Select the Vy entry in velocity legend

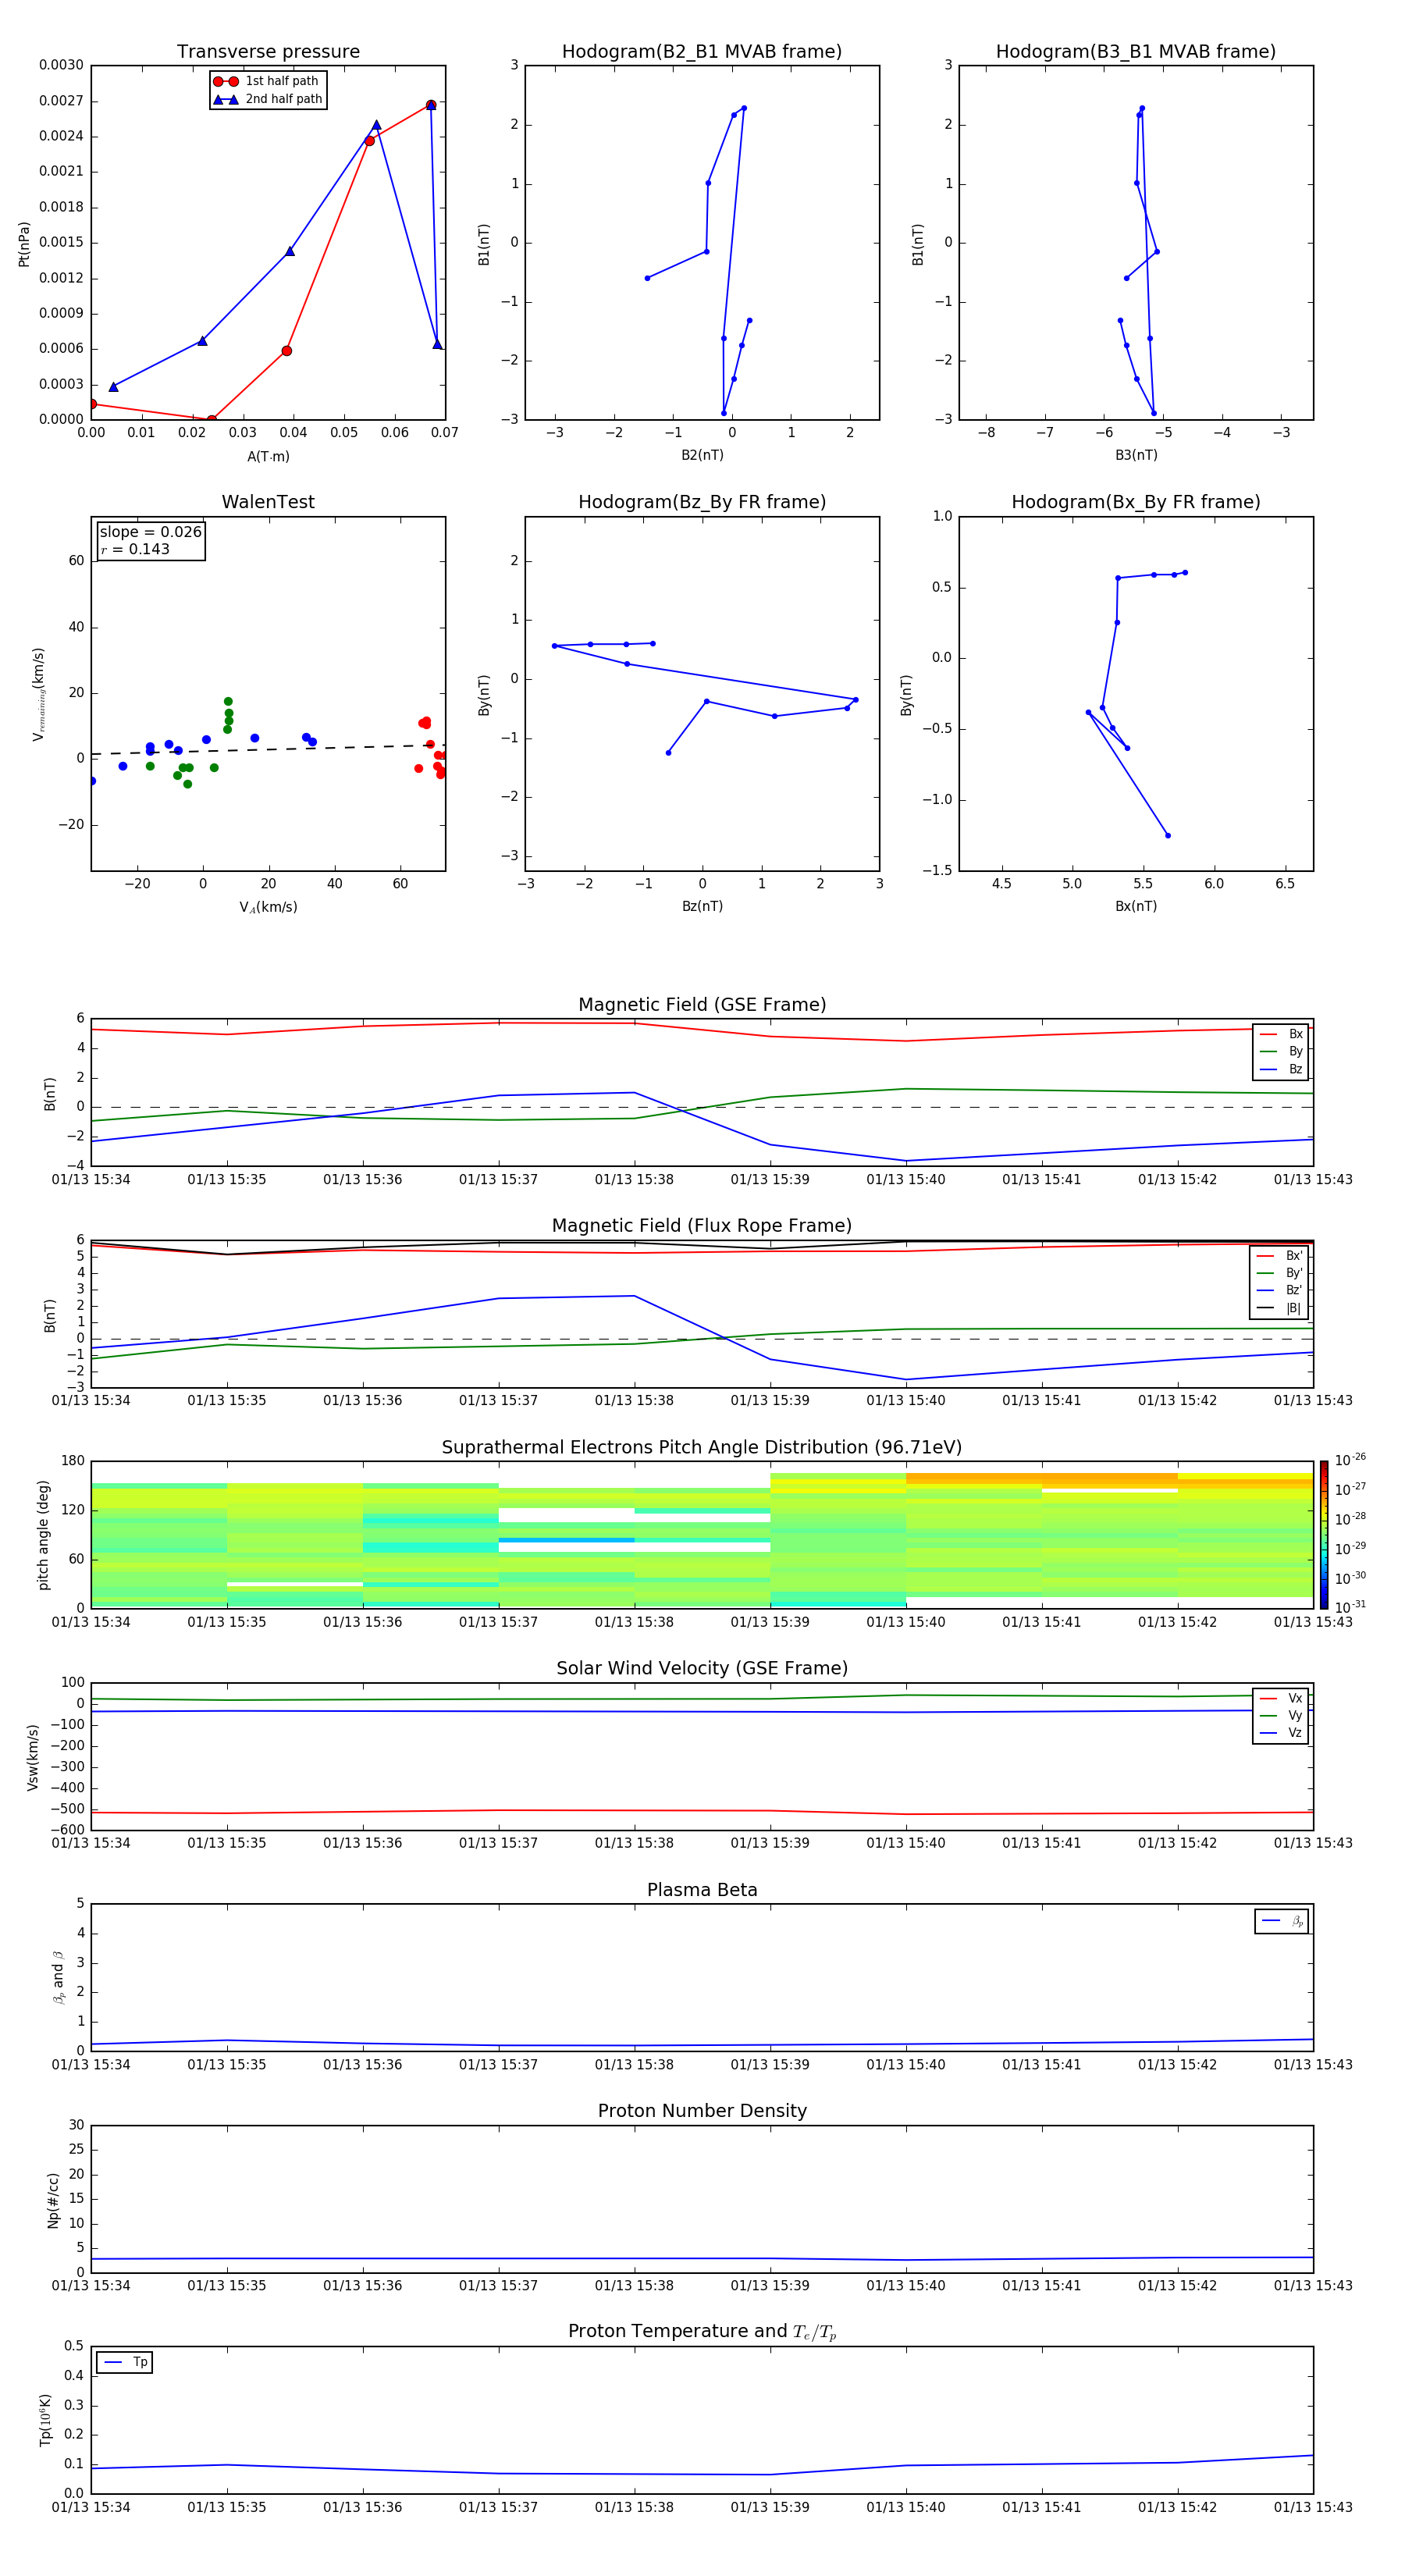[x=1281, y=1715]
